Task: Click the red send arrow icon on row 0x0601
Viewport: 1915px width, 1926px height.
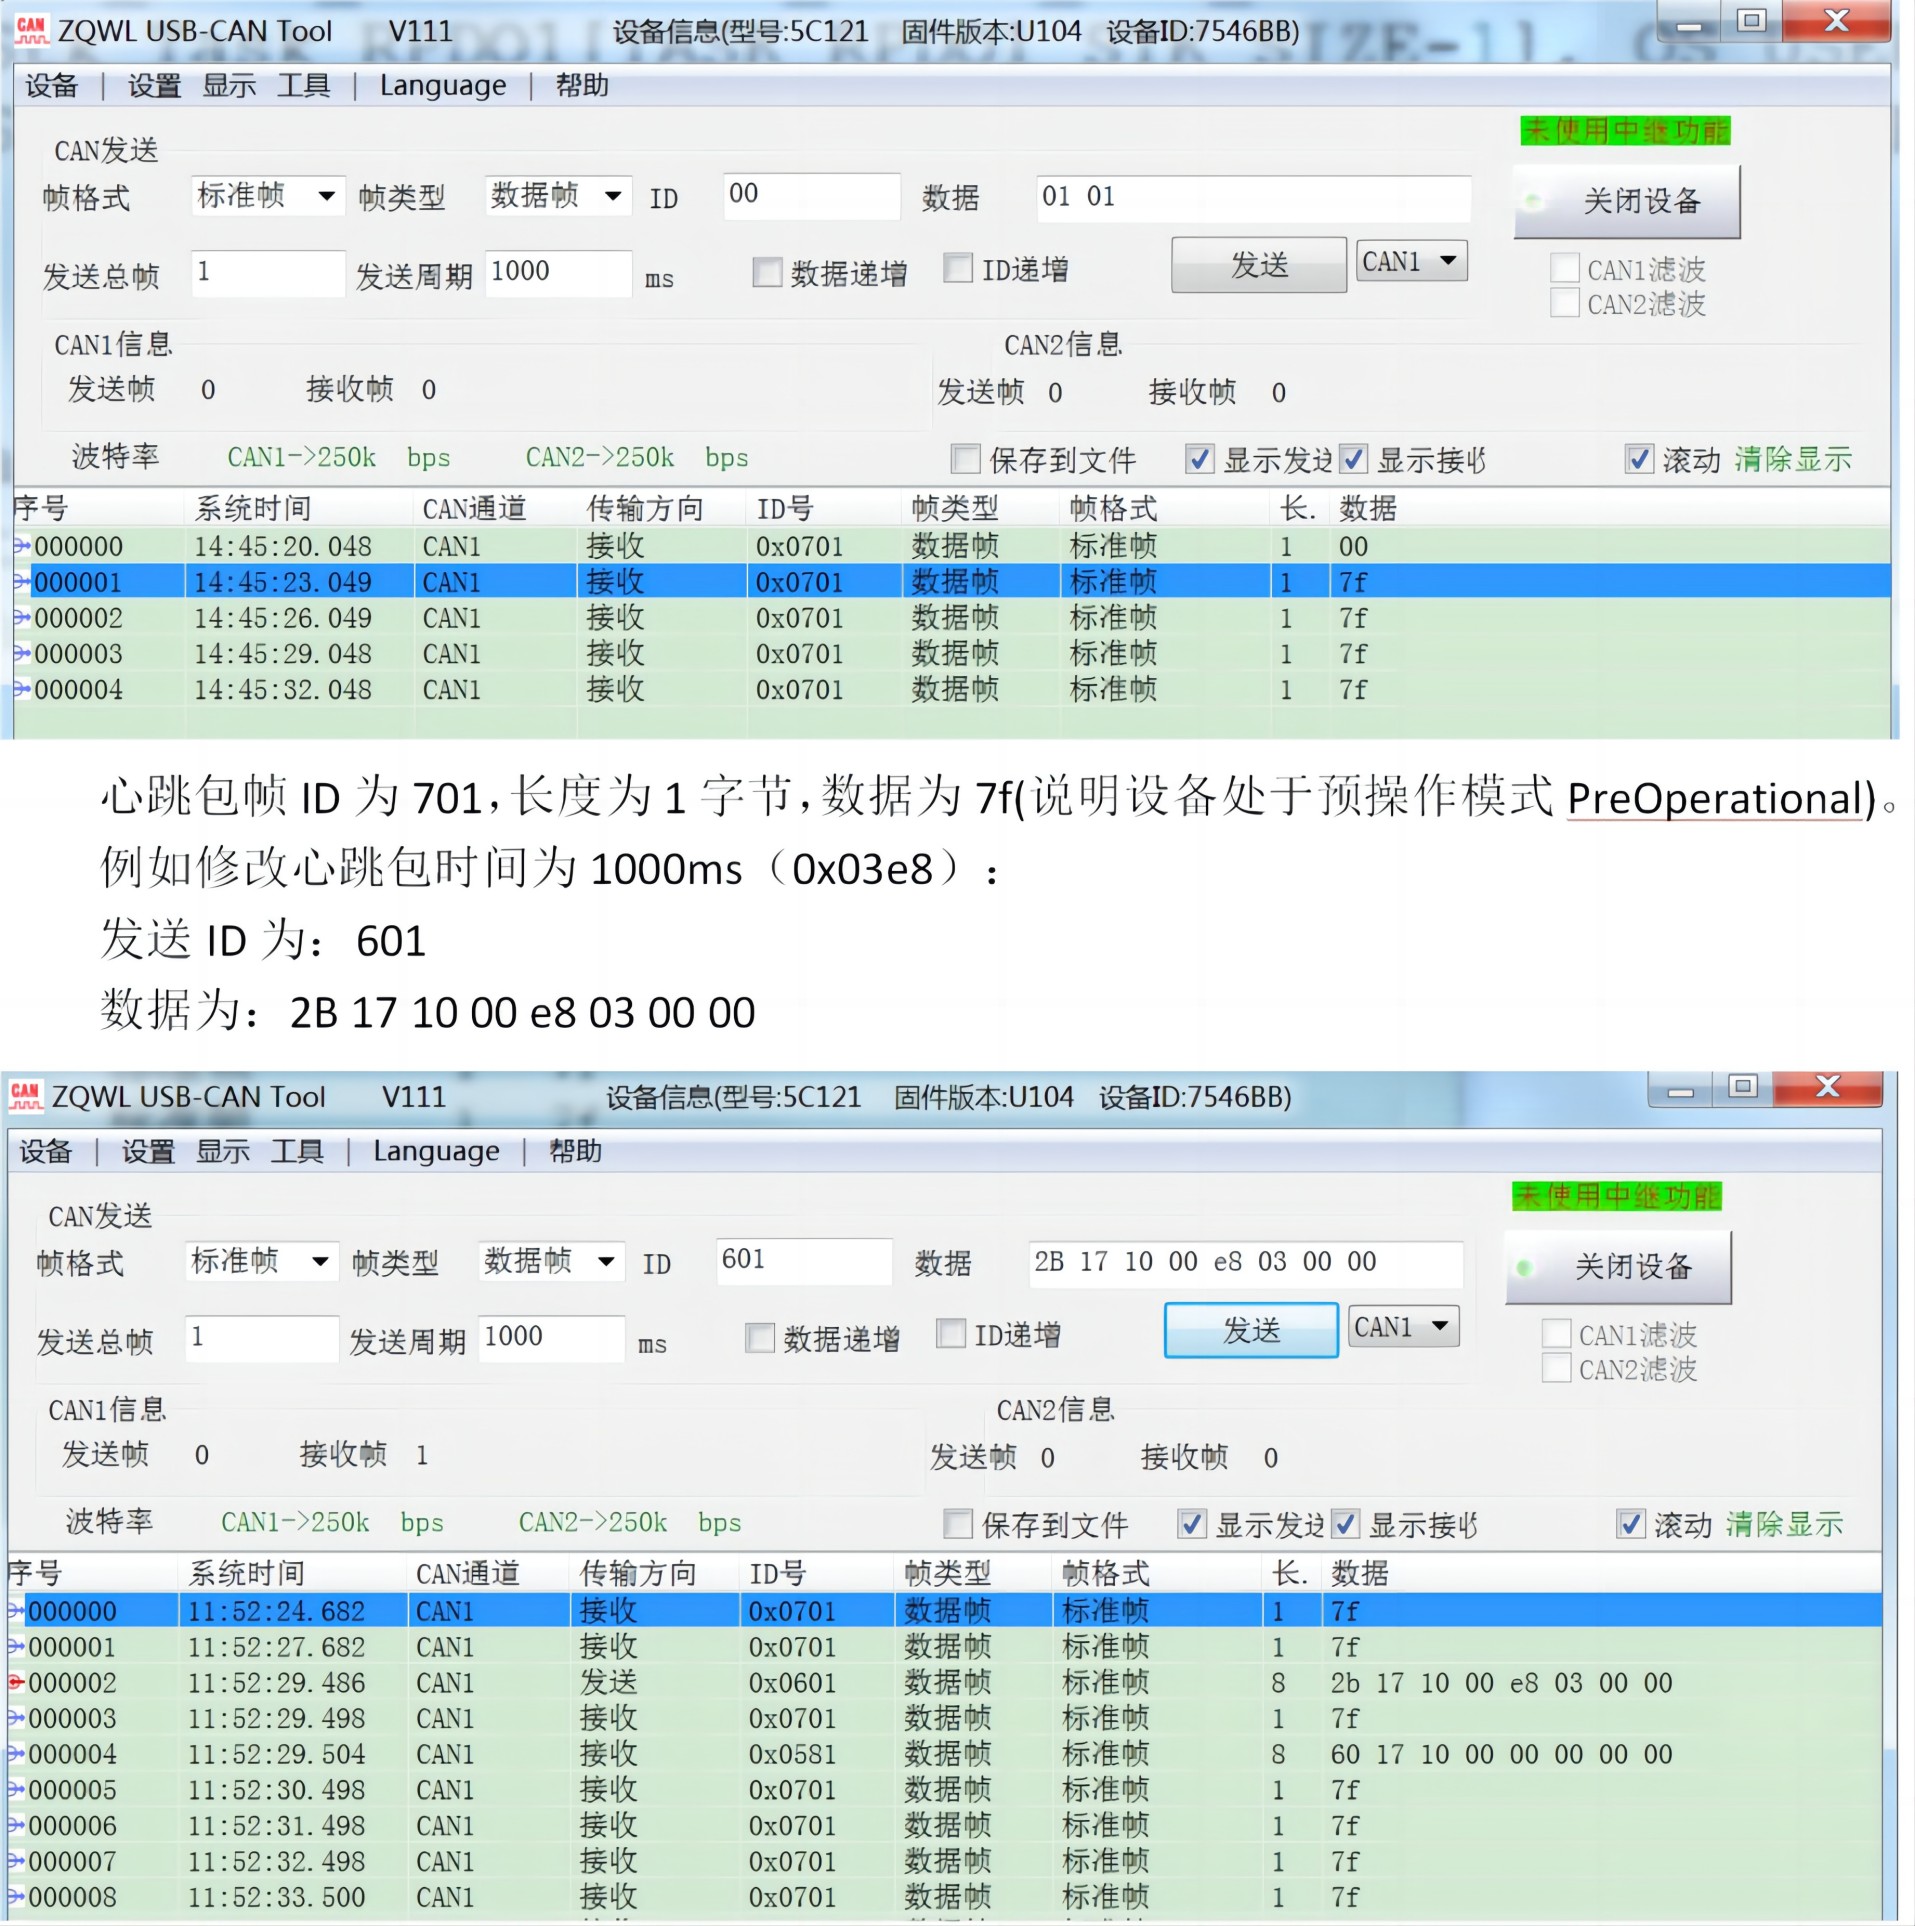Action: coord(16,1683)
